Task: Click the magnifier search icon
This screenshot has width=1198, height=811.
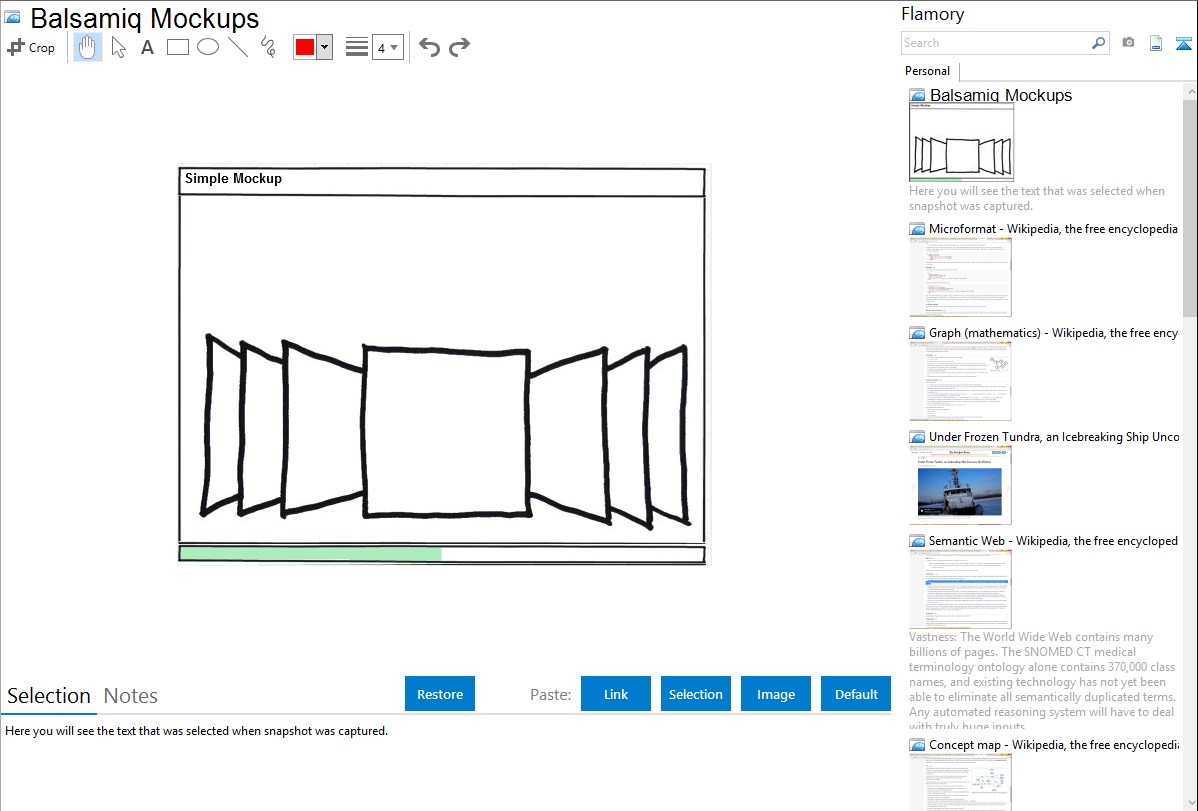Action: point(1099,43)
